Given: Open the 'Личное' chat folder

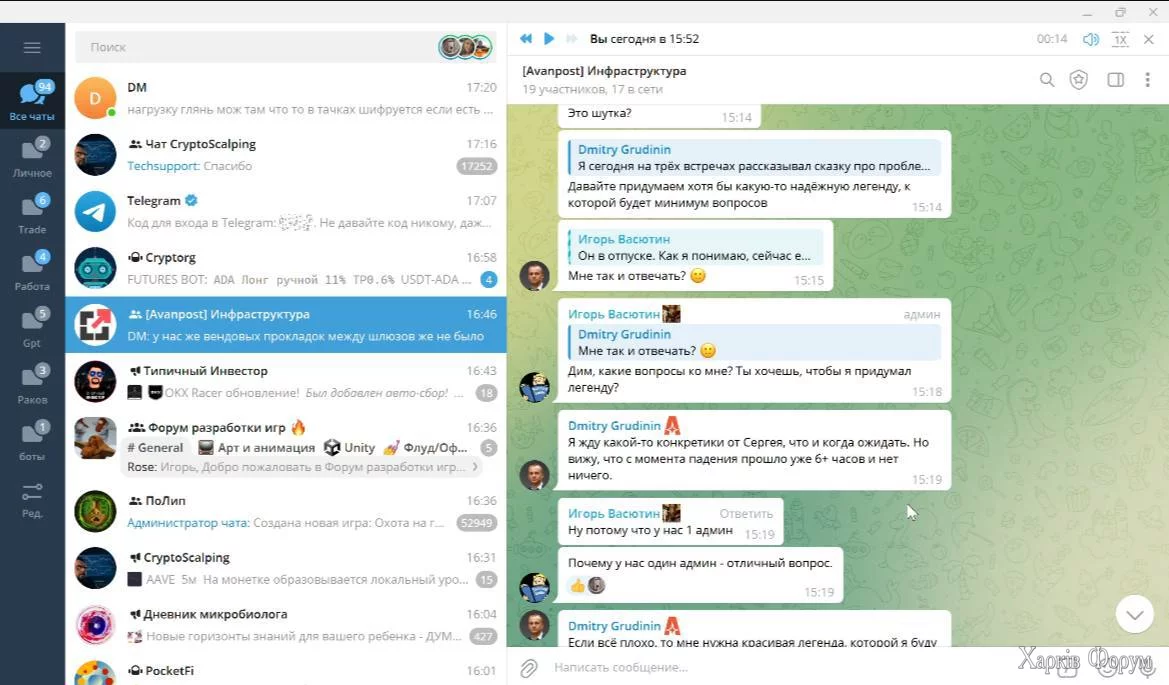Looking at the screenshot, I should point(32,158).
